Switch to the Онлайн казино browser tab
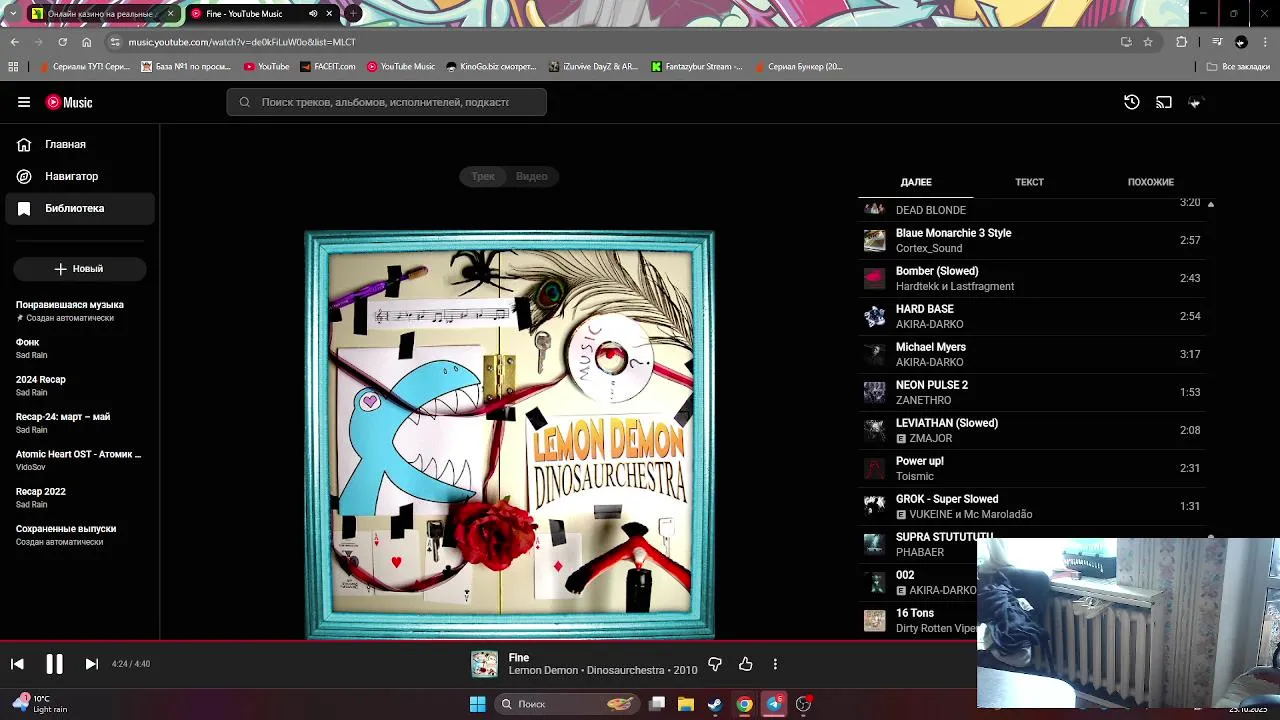This screenshot has width=1280, height=720. [100, 14]
